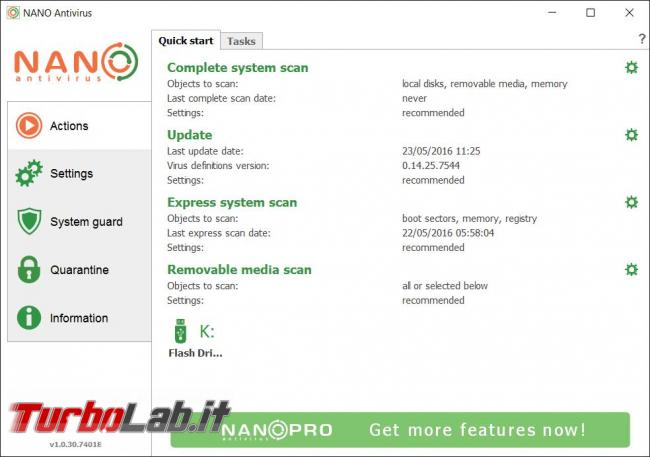Close the NANO Antivirus window
The image size is (650, 457).
point(629,12)
